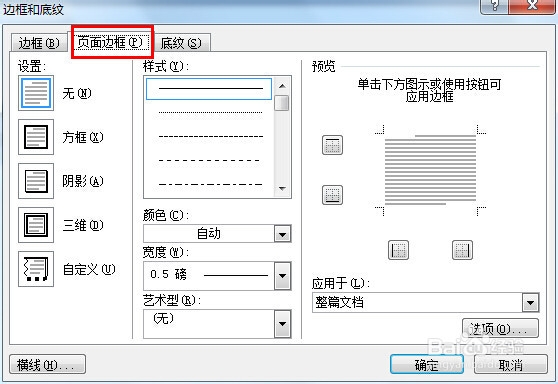Screen dimensions: 558x384
Task: Select the 无 (None) border setting icon
Action: point(36,93)
